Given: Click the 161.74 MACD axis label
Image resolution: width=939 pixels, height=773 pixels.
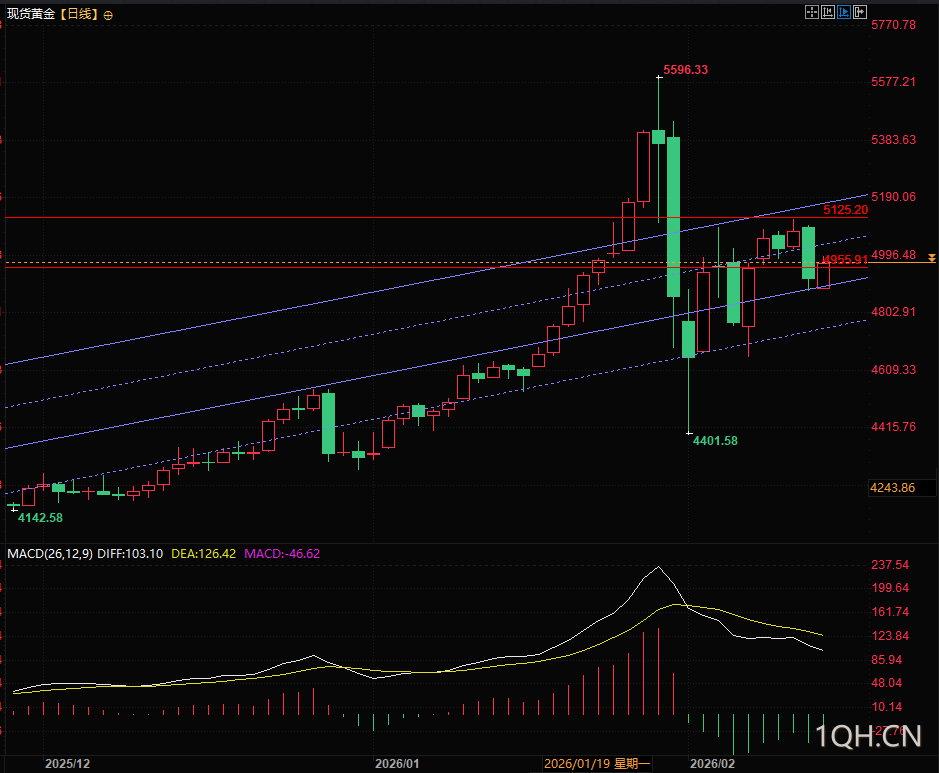Looking at the screenshot, I should pos(890,611).
